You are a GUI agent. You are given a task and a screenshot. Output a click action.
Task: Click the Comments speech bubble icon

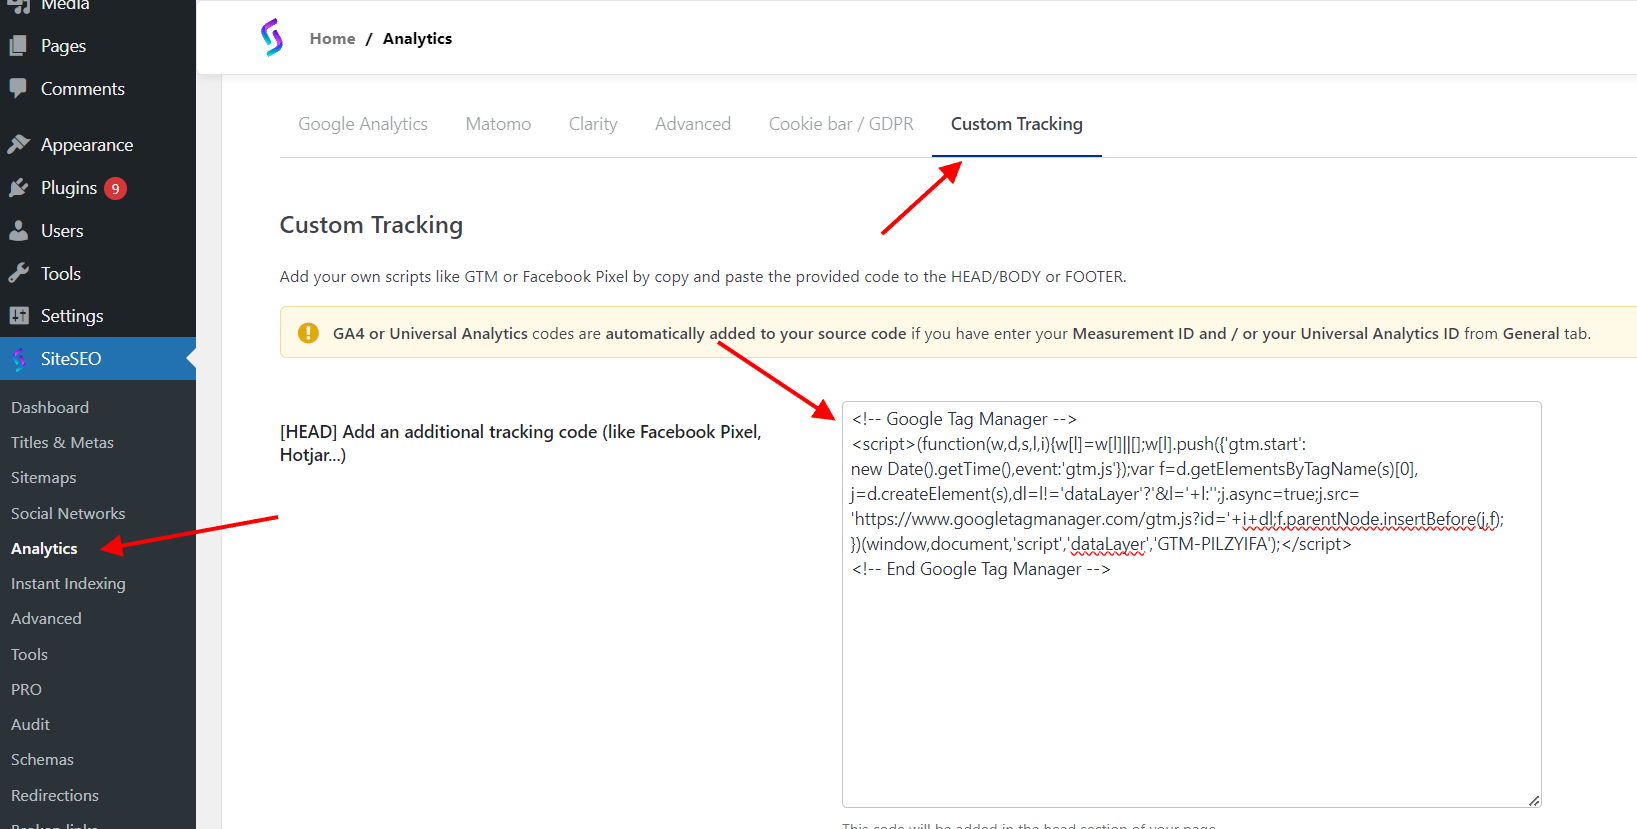(x=18, y=88)
